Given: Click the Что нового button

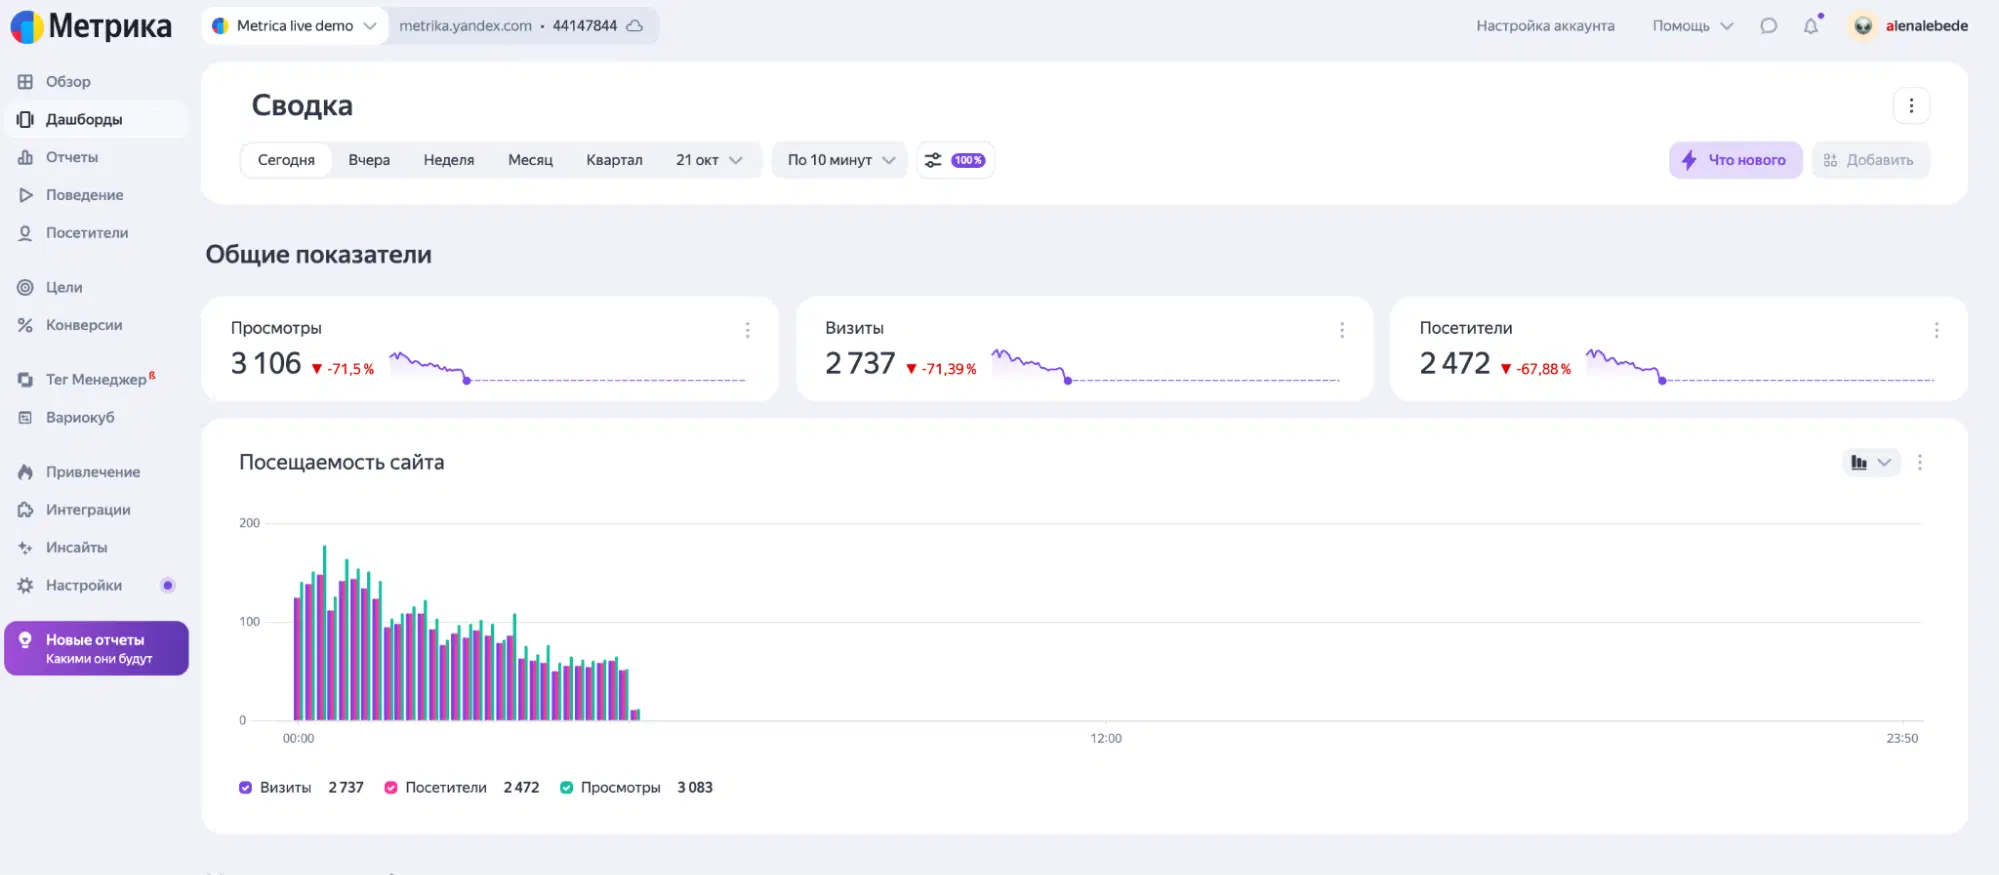Looking at the screenshot, I should click(x=1735, y=160).
